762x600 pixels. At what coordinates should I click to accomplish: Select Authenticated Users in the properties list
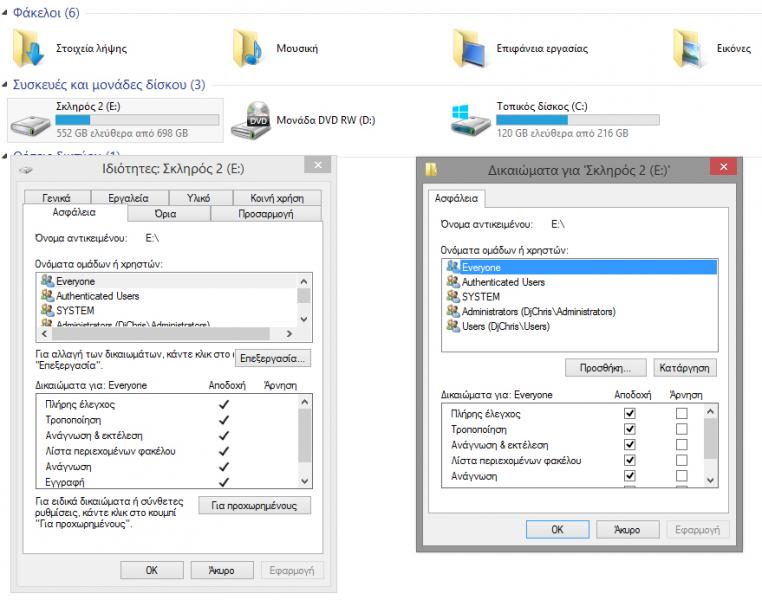coord(97,296)
